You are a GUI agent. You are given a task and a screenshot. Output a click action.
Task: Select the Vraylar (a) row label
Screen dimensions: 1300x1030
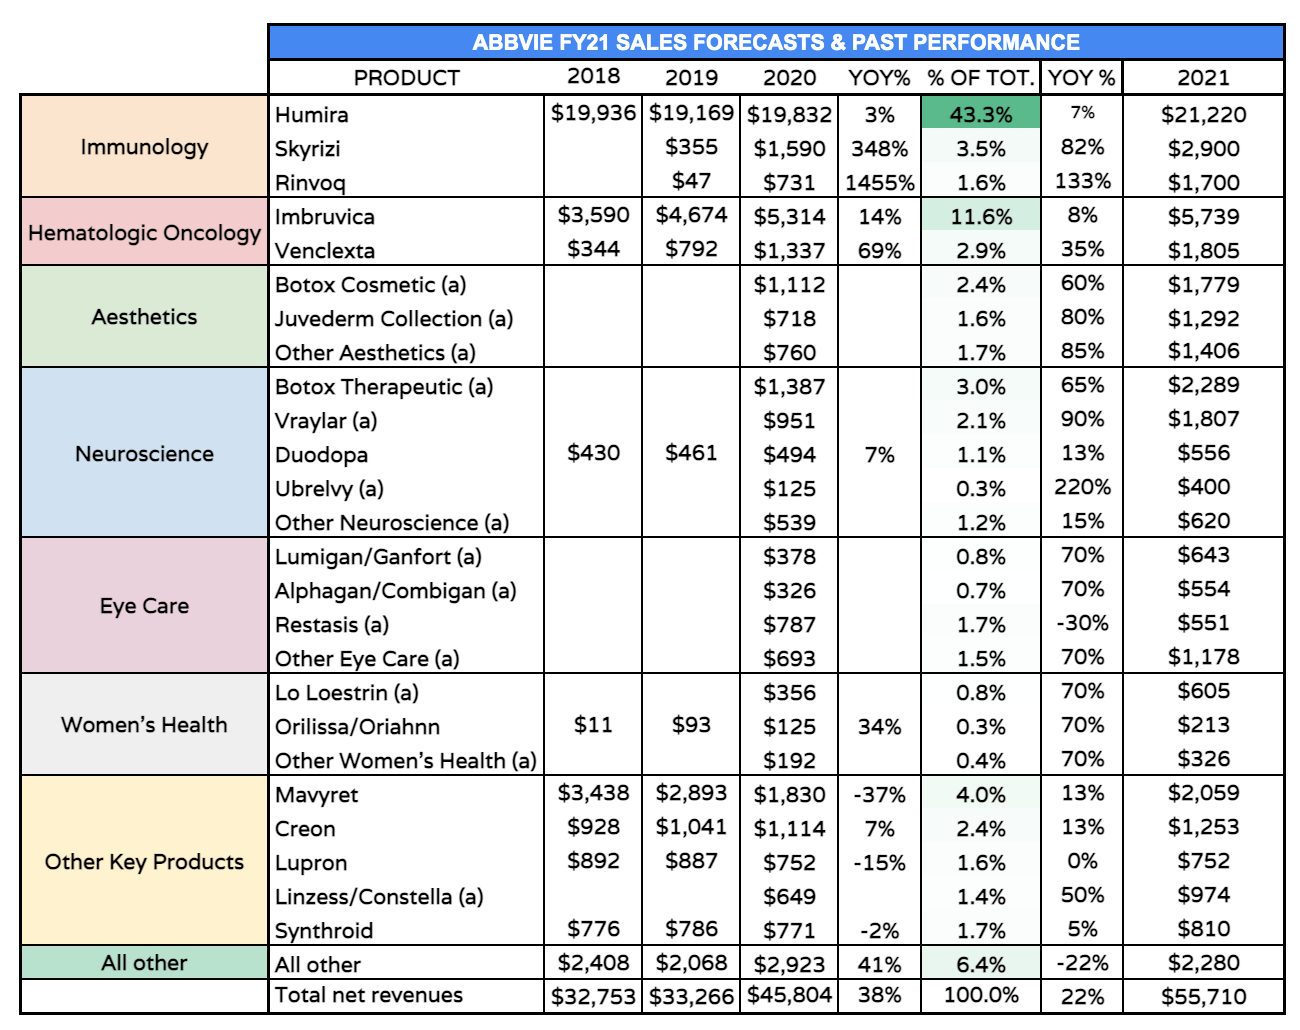click(326, 421)
